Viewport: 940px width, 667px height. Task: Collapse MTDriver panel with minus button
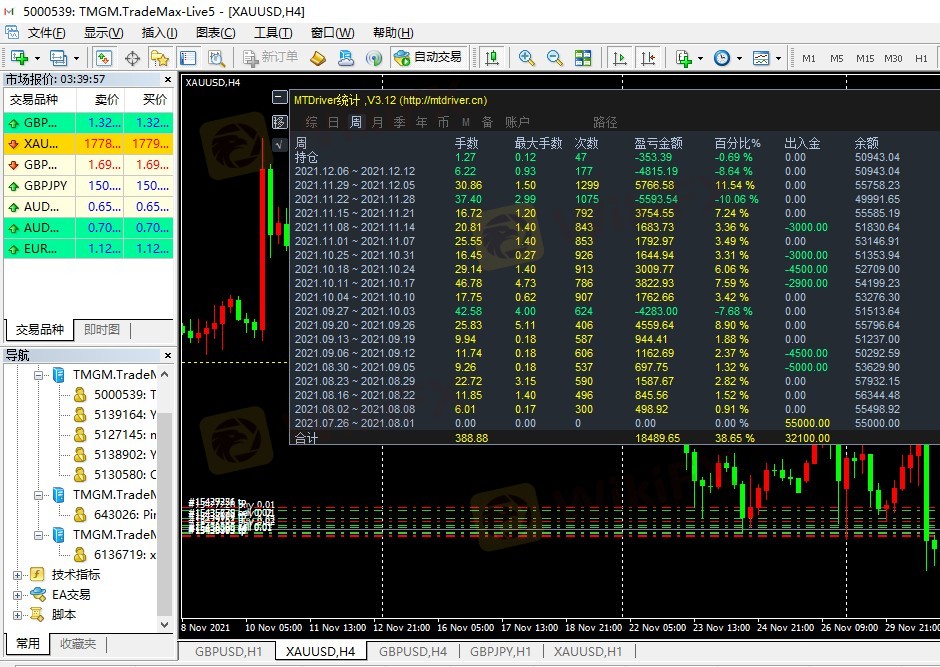pyautogui.click(x=279, y=98)
